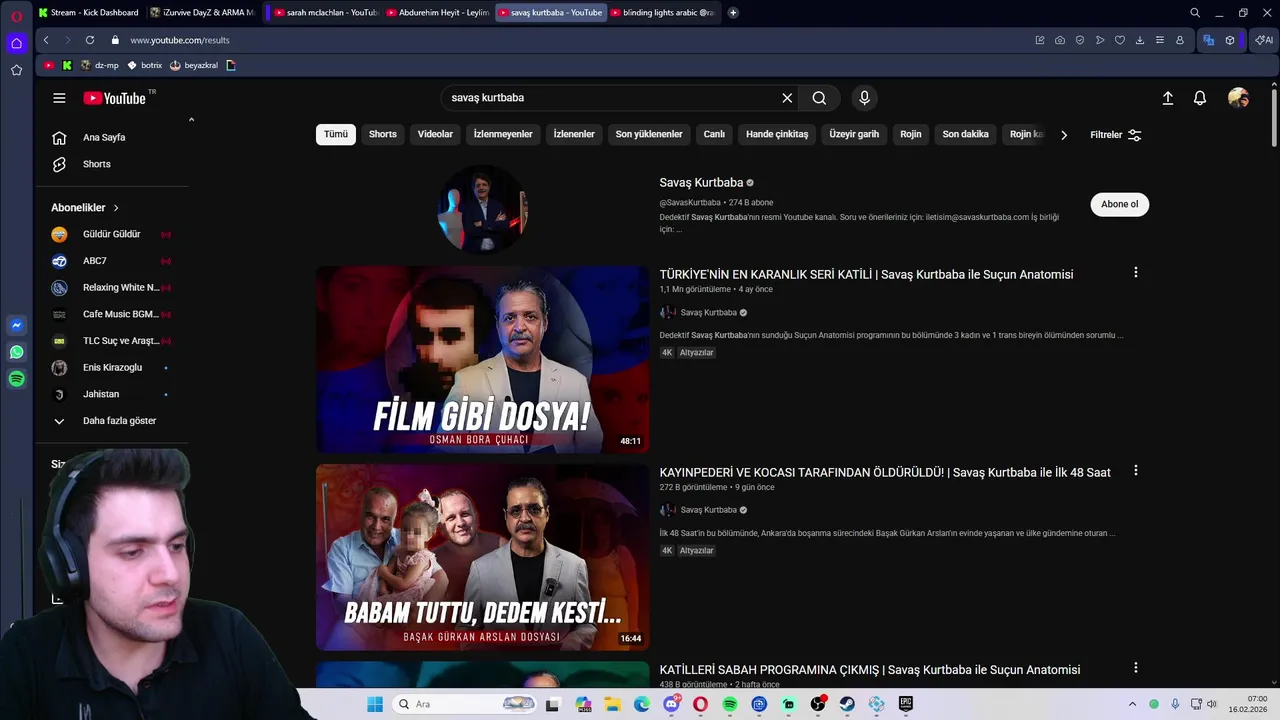Play the BABAM TUTTU, DEDEM KESTİ thumbnail
Viewport: 1280px width, 720px height.
pos(483,557)
